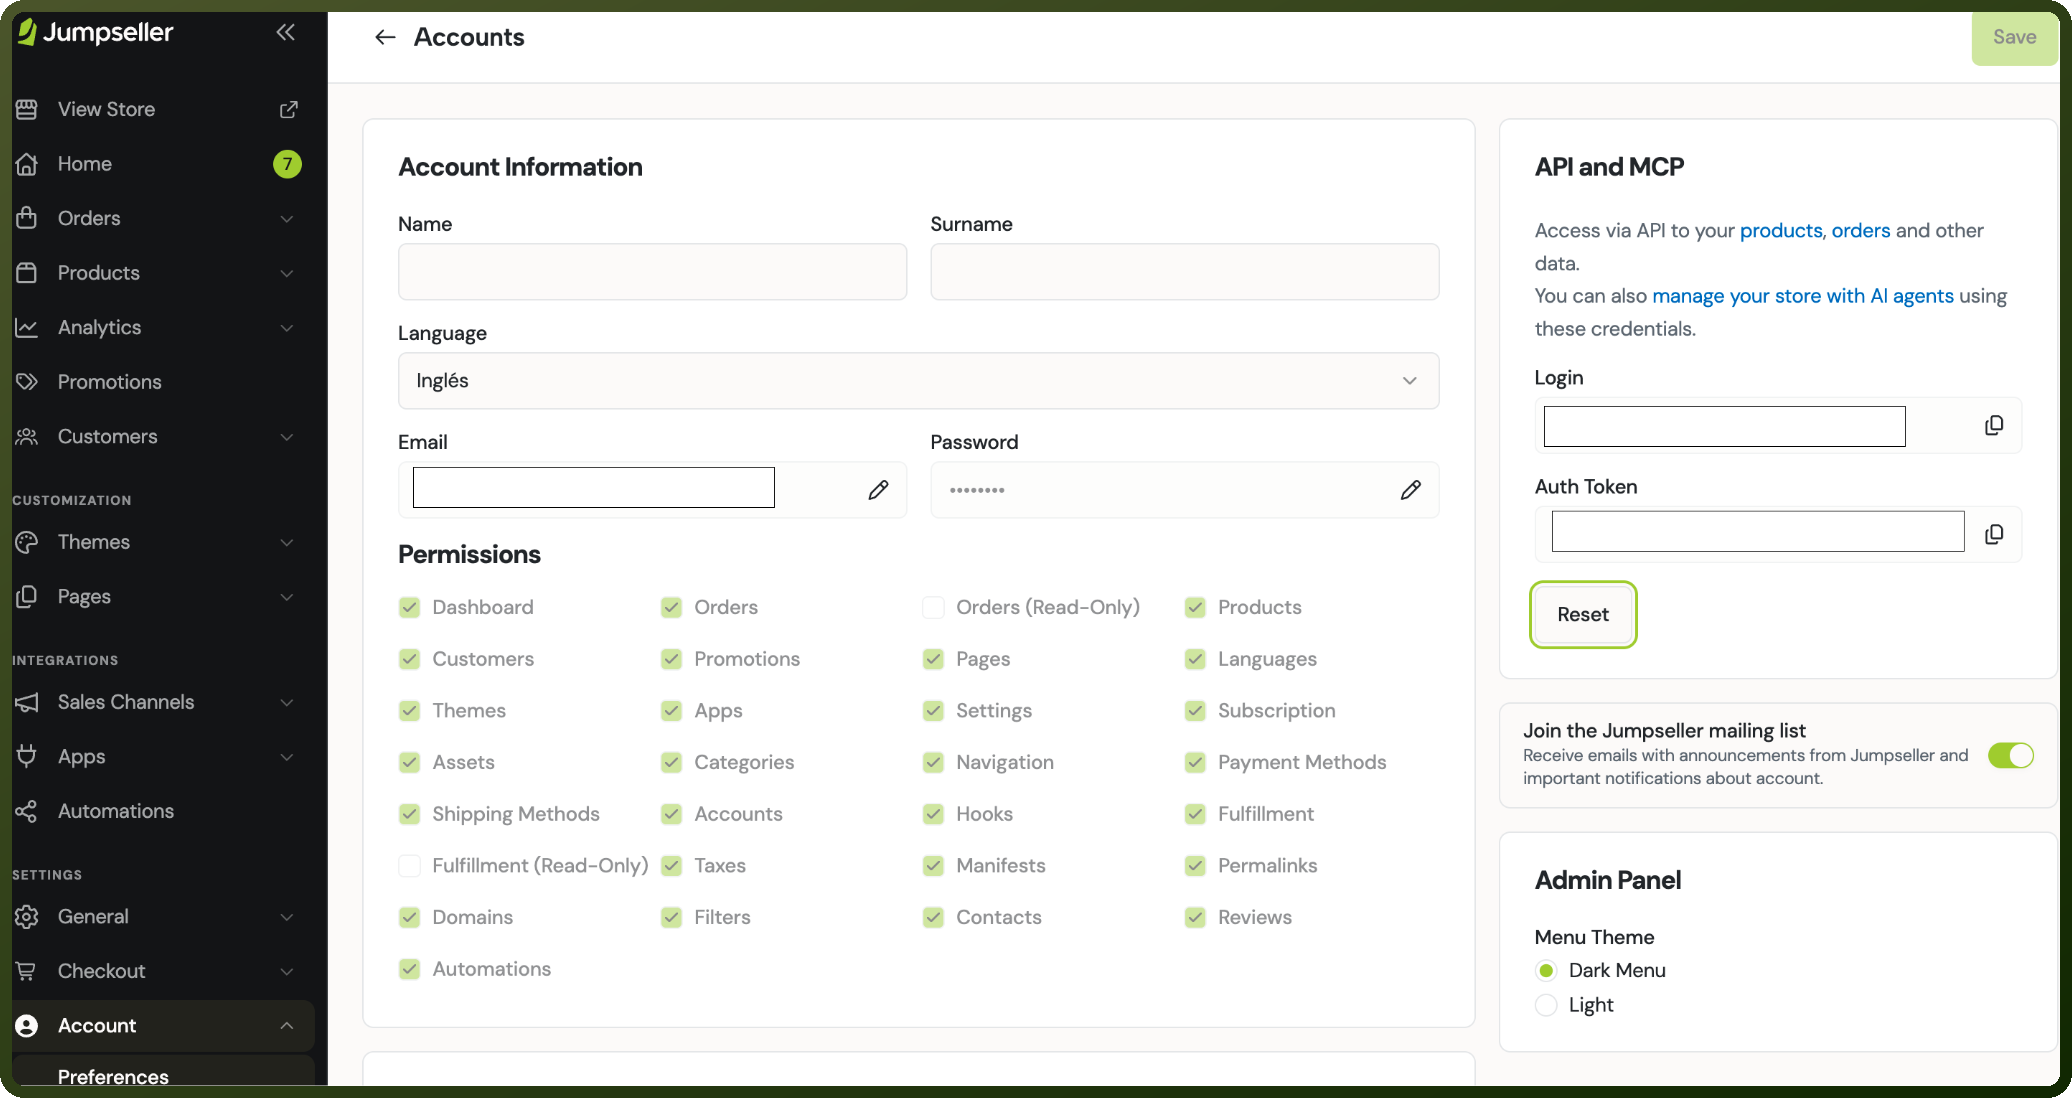Collapse the Account menu chevron
The height and width of the screenshot is (1098, 2072).
tap(287, 1026)
